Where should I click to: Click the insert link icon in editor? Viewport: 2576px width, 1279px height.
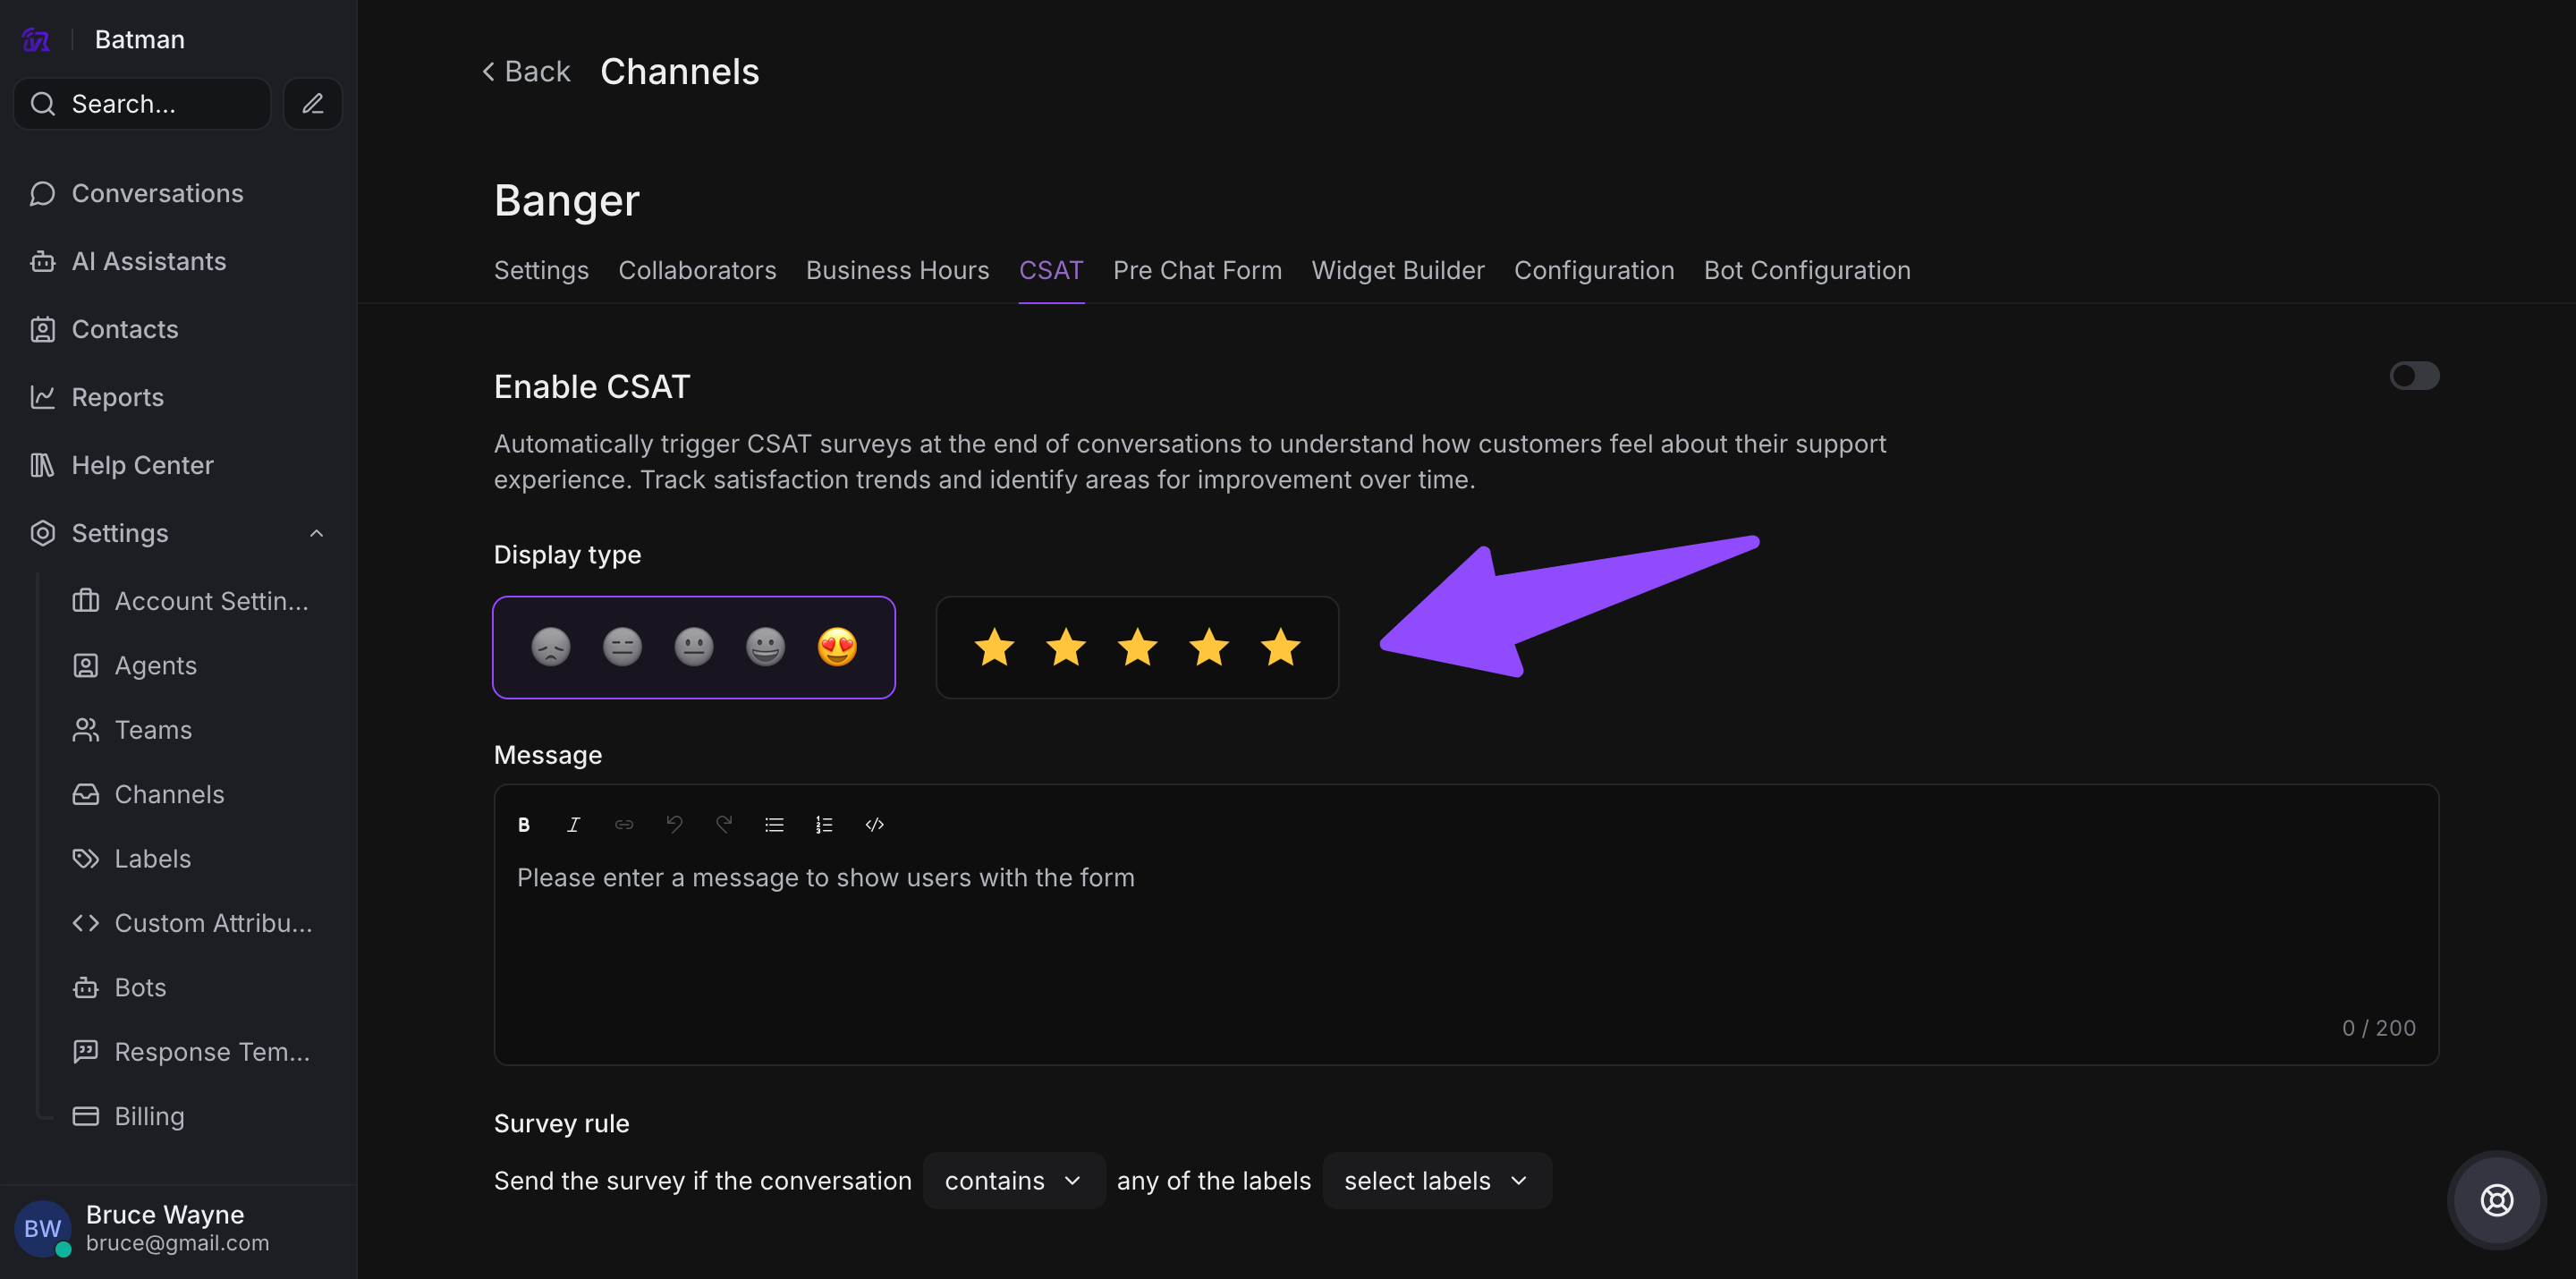(x=624, y=825)
